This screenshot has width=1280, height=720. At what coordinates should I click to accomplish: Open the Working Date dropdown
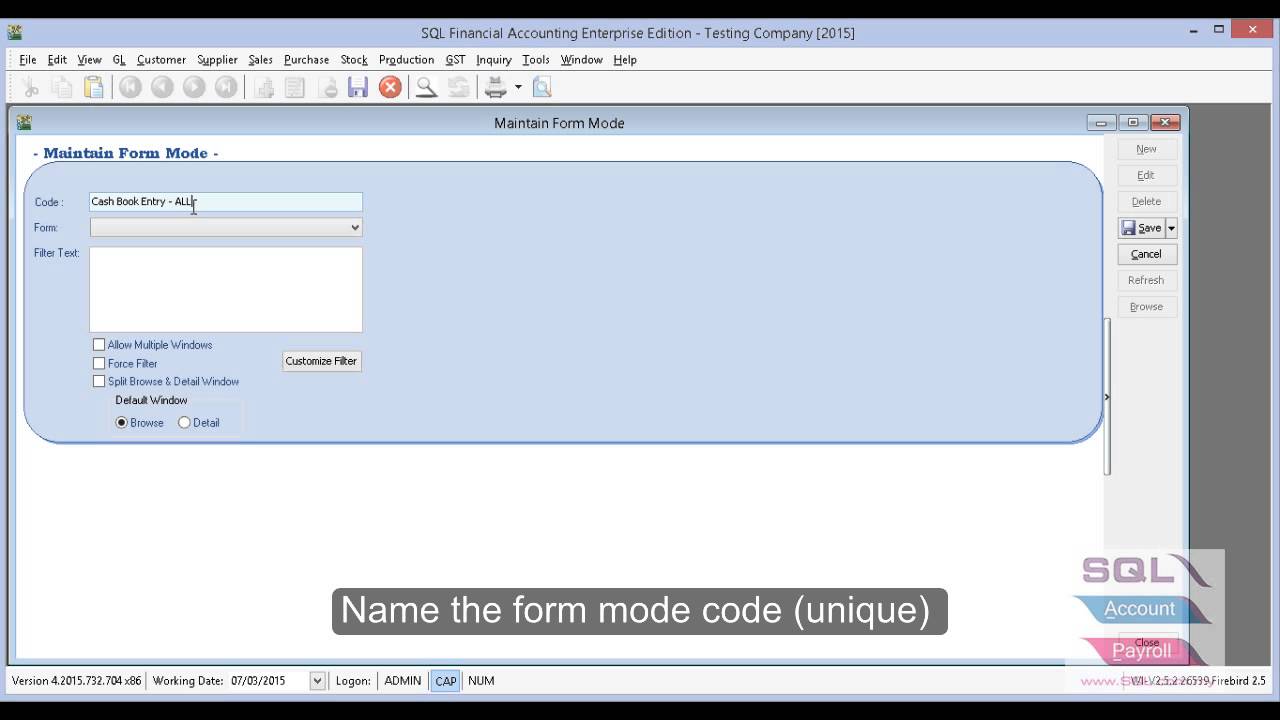[x=317, y=681]
